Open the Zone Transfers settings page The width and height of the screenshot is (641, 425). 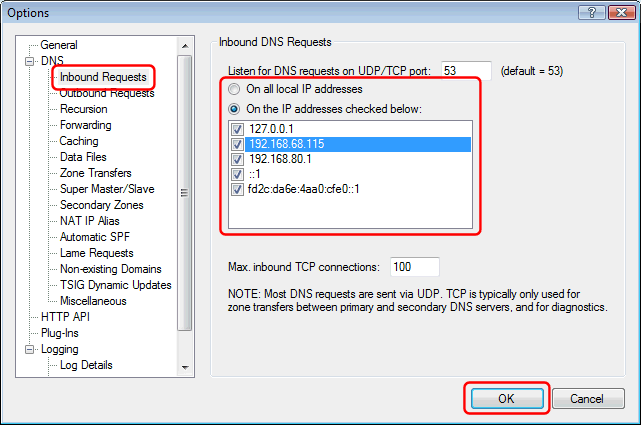95,173
